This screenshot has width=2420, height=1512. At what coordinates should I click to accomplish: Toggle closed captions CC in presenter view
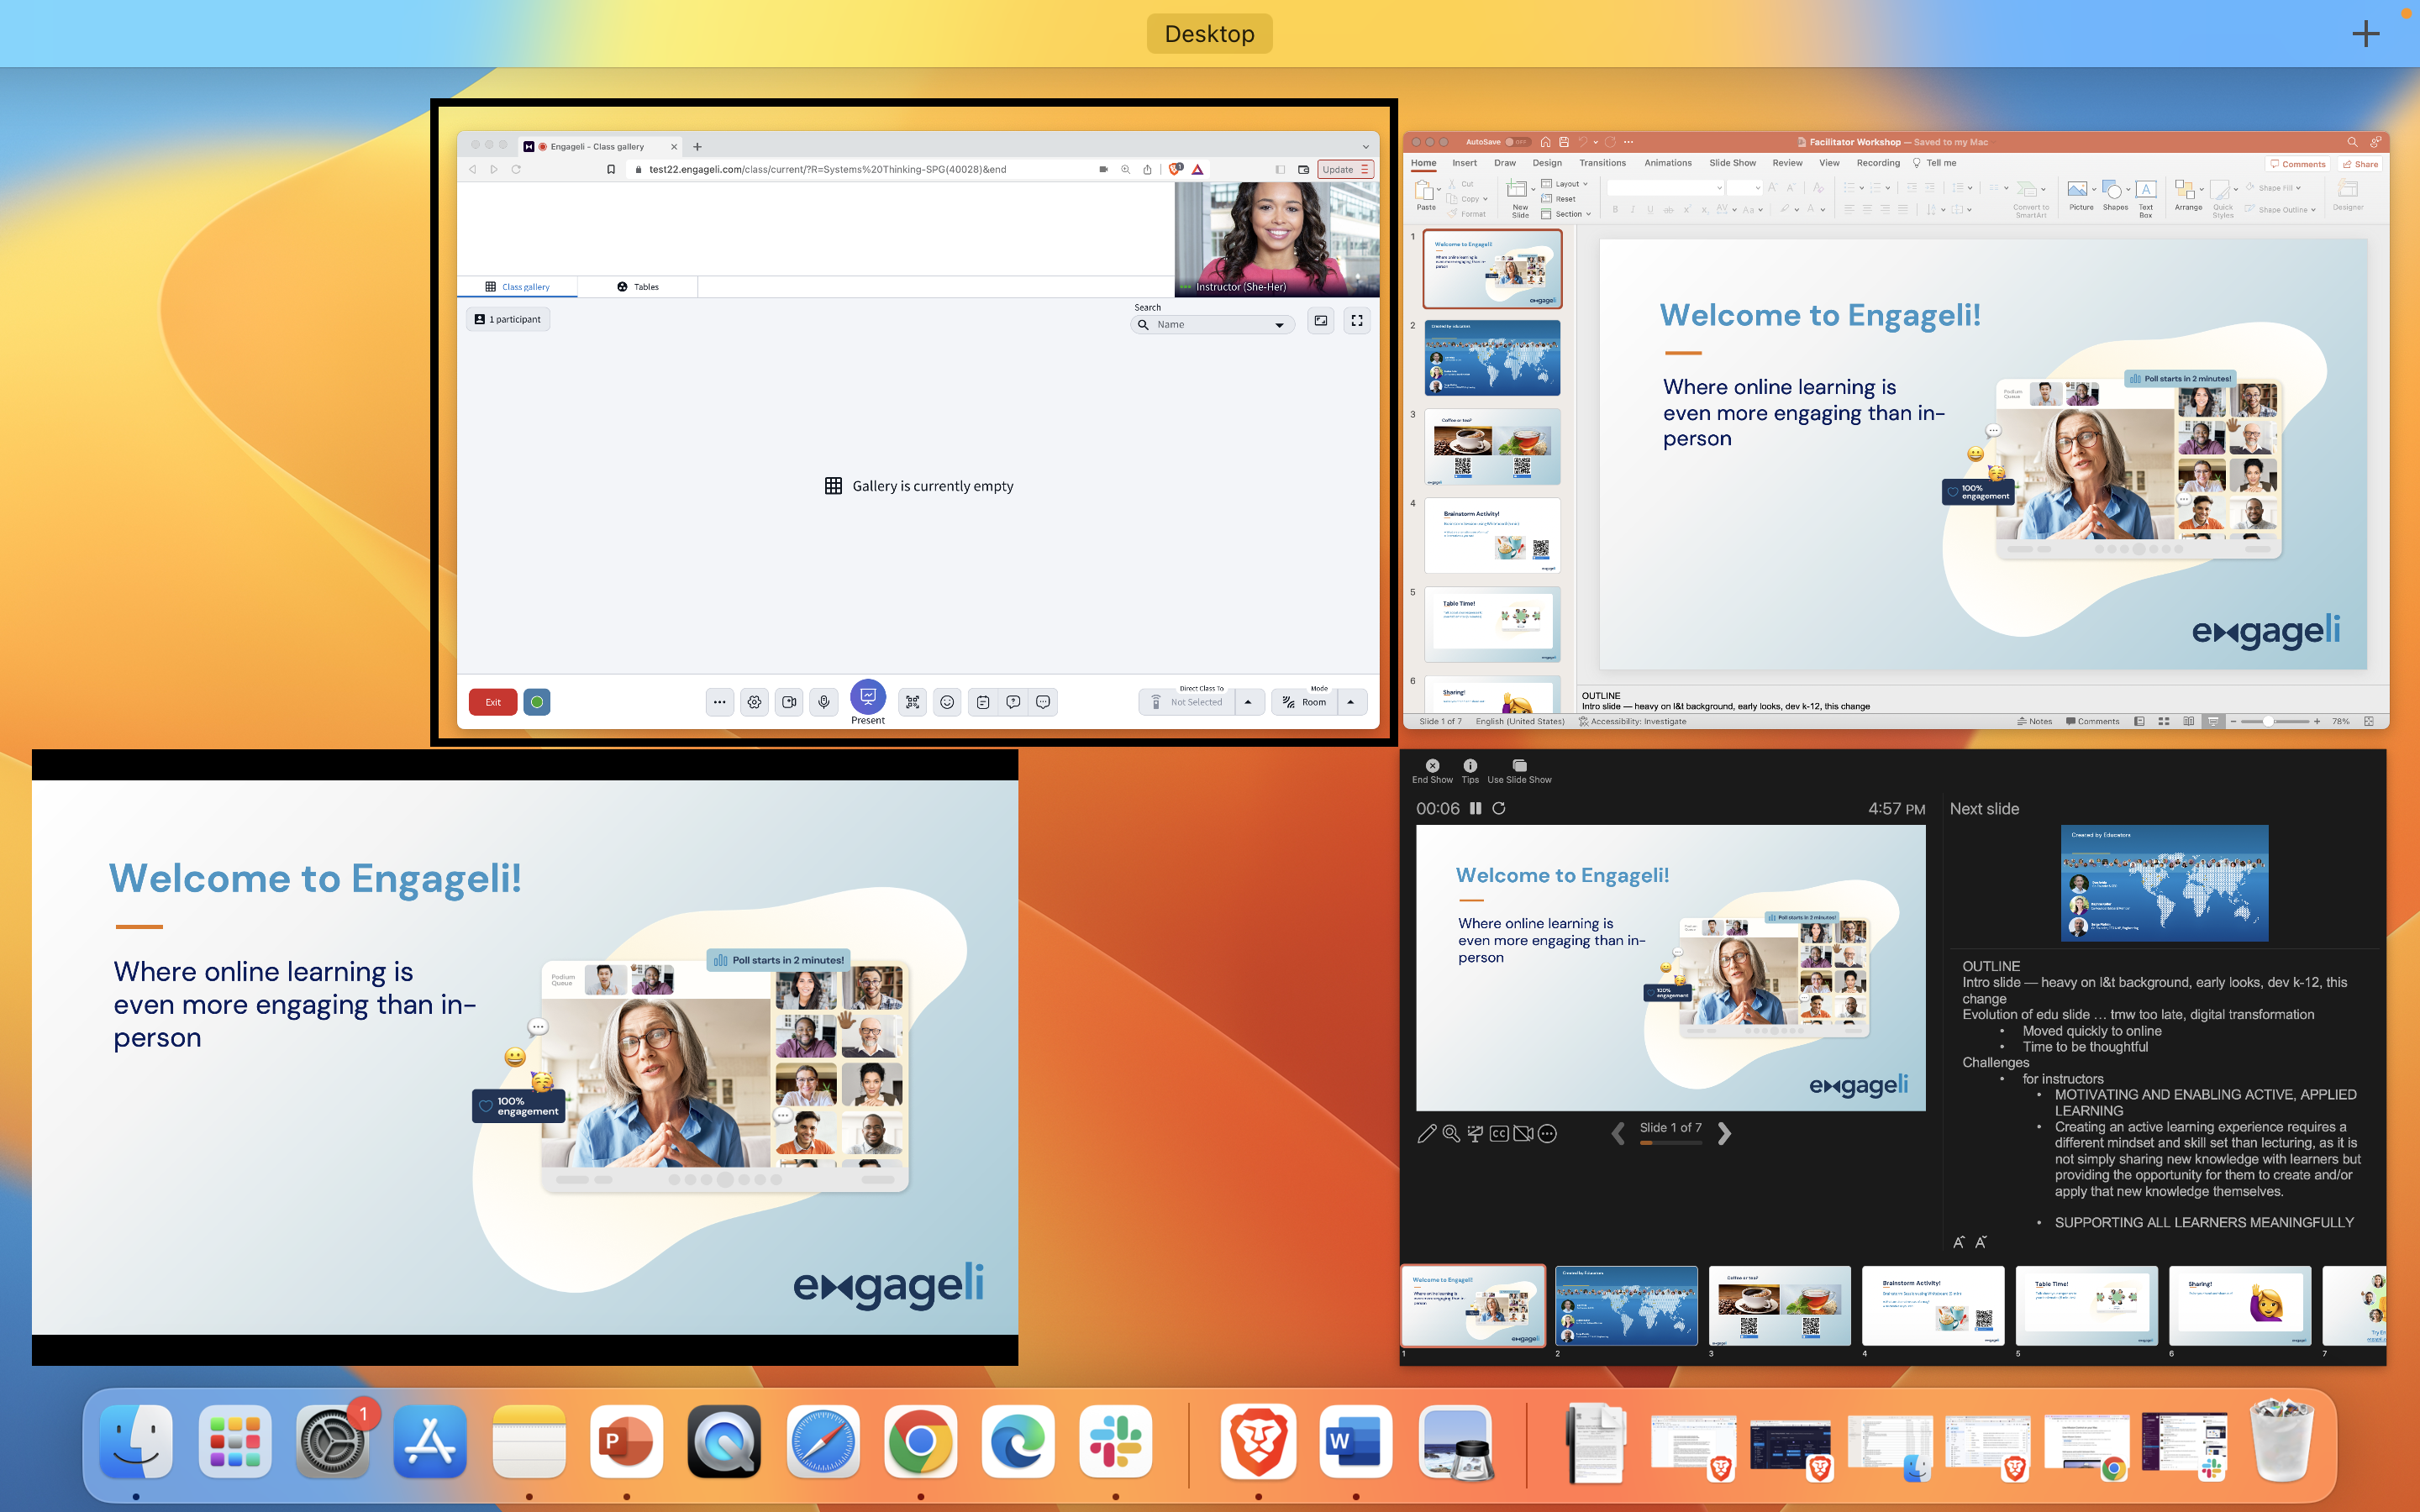point(1498,1133)
